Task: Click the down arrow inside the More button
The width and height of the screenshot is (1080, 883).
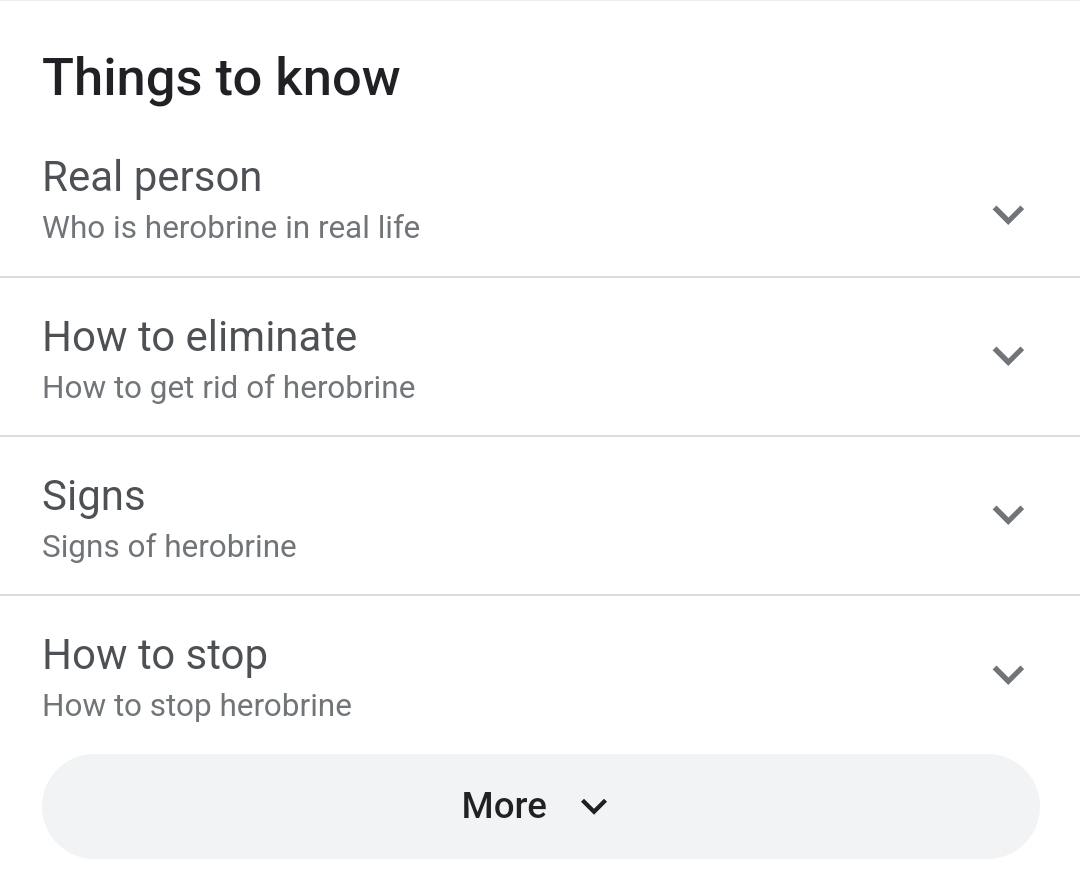Action: [x=594, y=807]
